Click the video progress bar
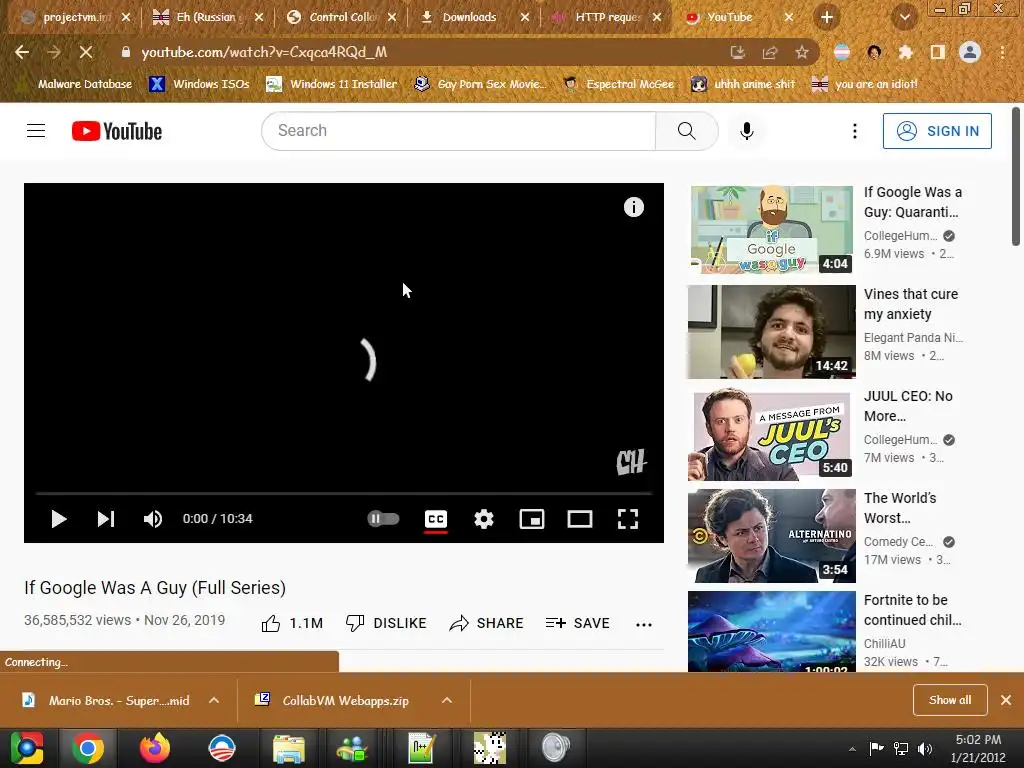The width and height of the screenshot is (1024, 768). pos(344,493)
